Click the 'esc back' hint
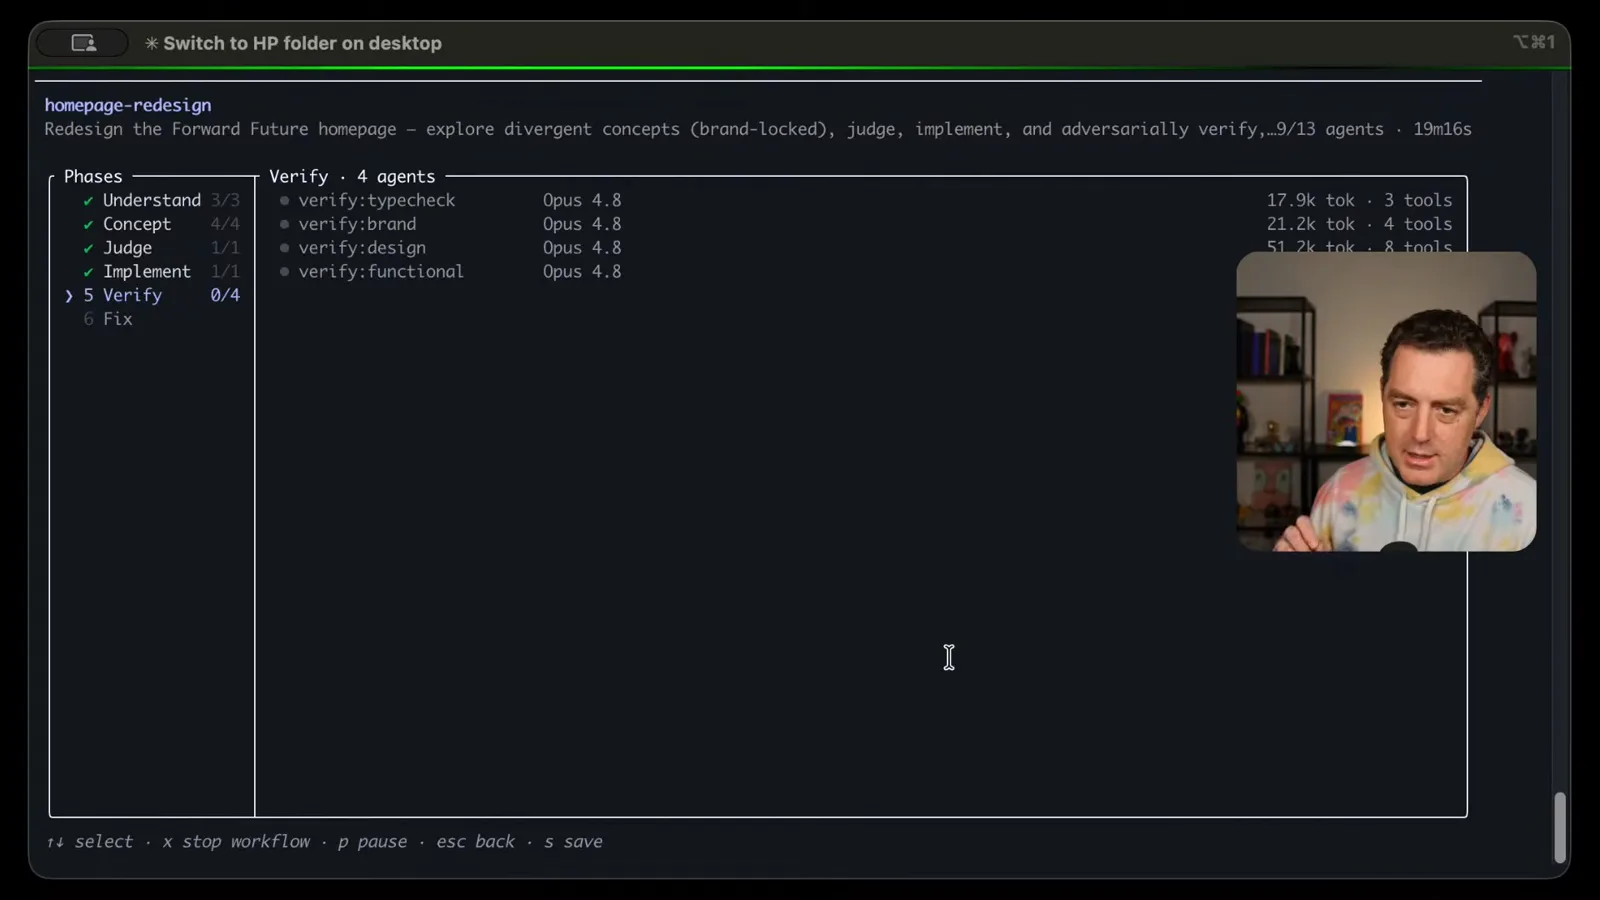Screen dimensions: 1600x900 [475, 842]
